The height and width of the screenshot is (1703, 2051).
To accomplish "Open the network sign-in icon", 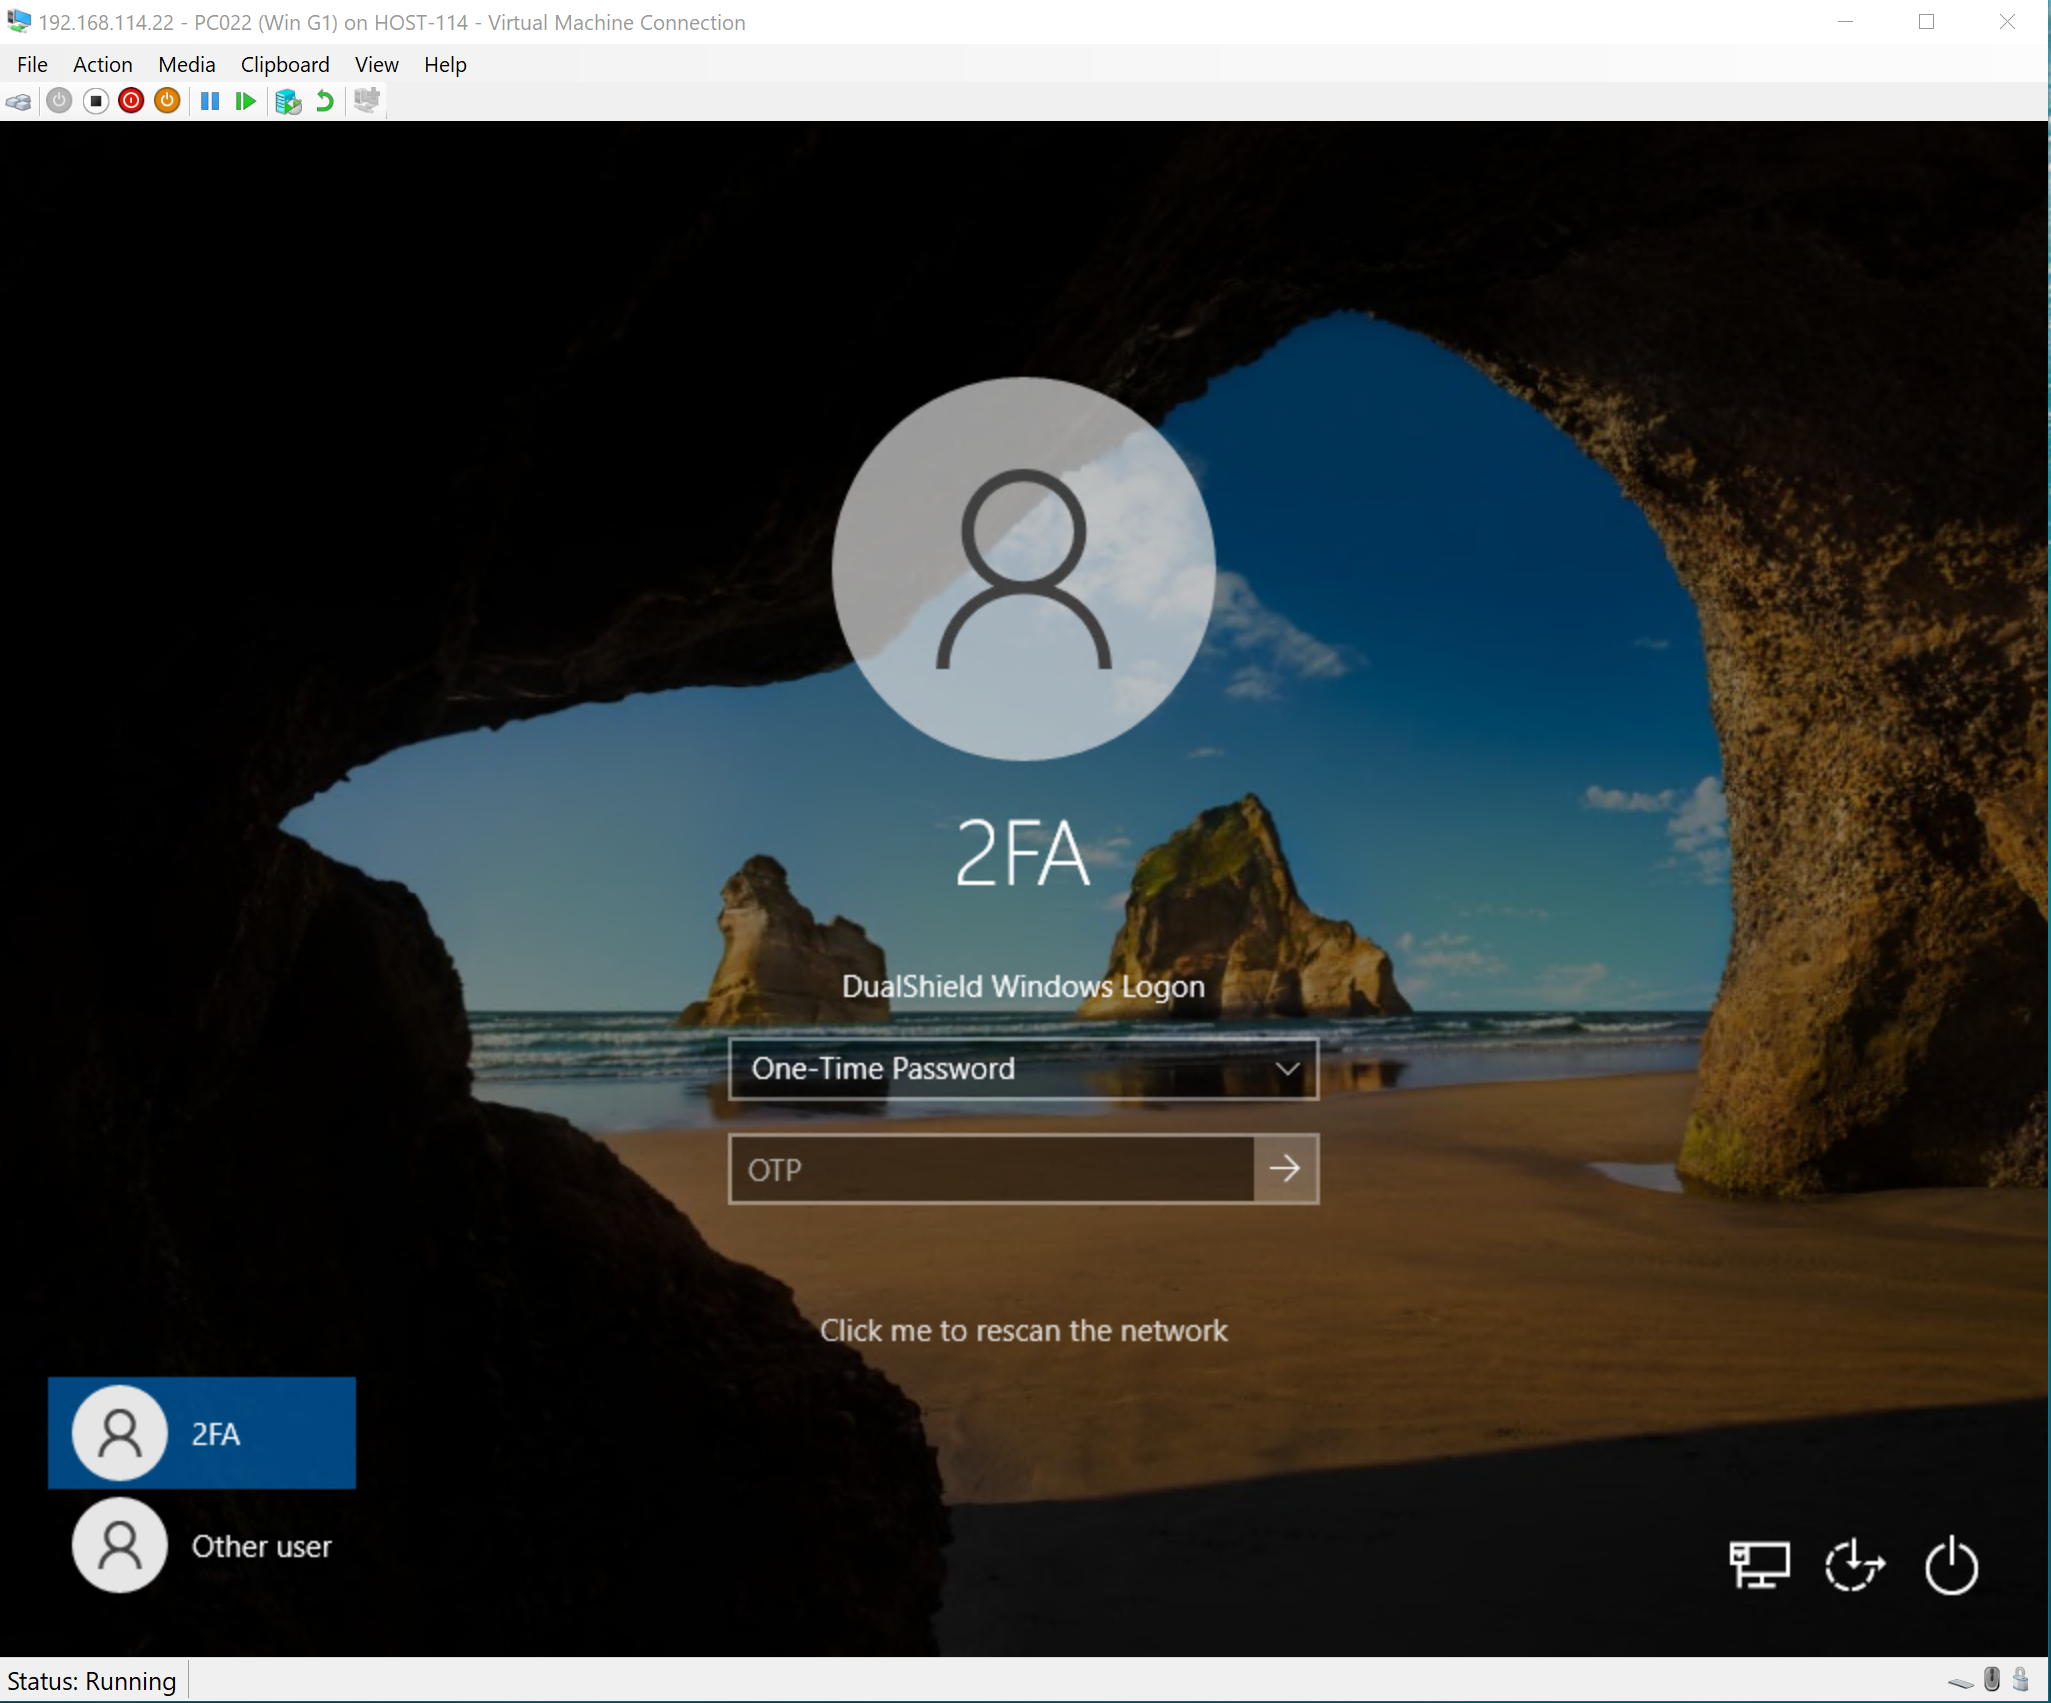I will [x=1759, y=1565].
